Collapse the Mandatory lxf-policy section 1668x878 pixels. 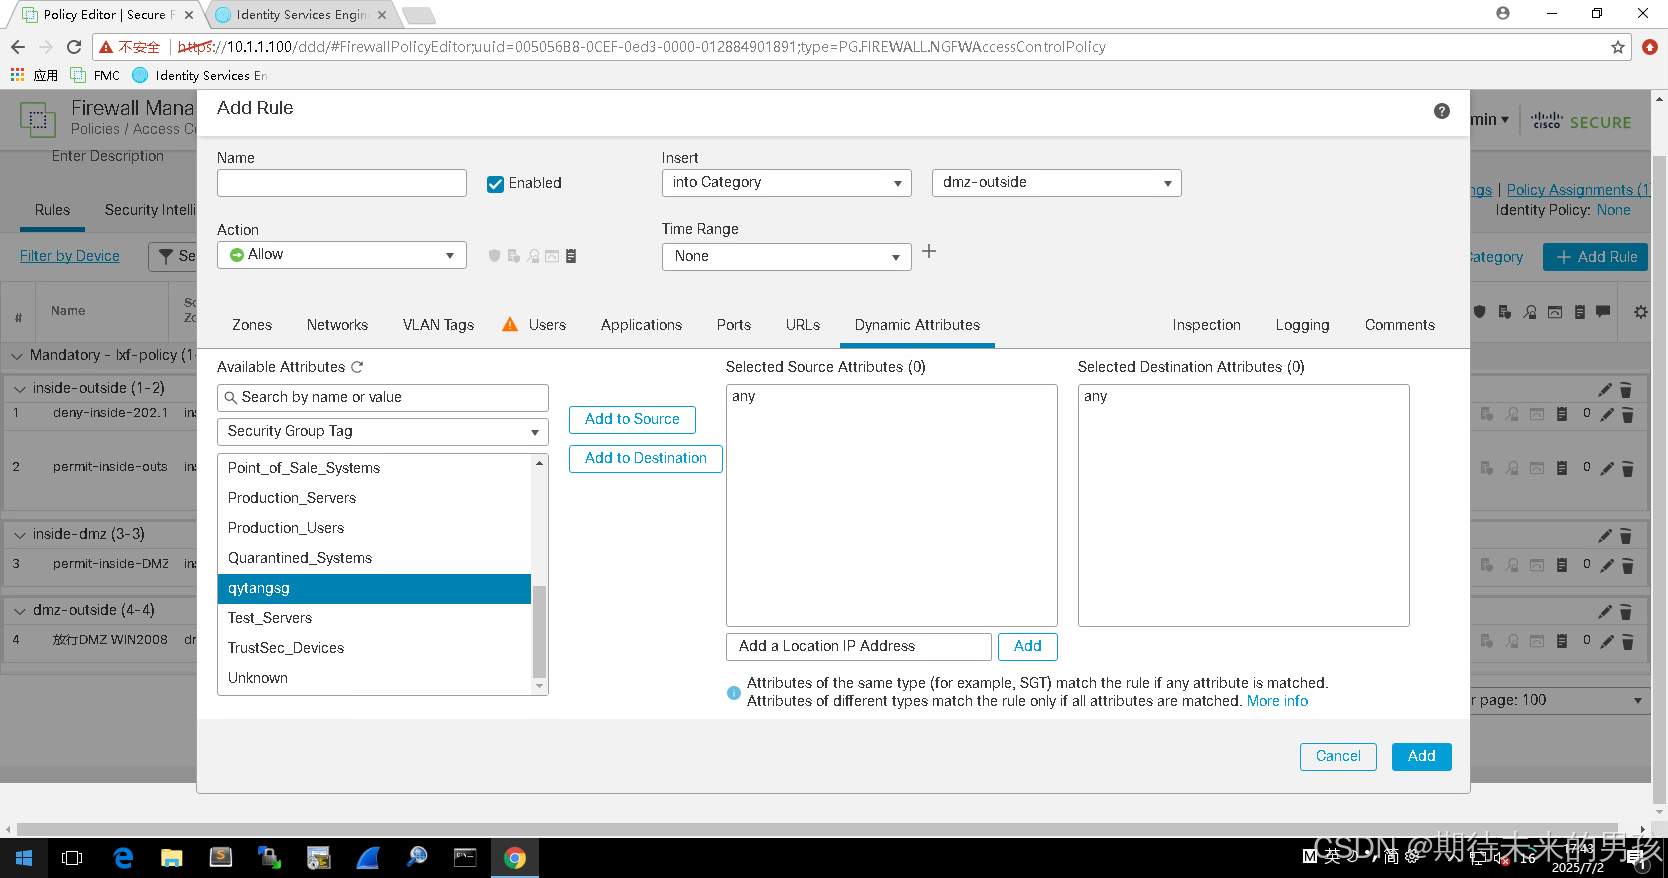pyautogui.click(x=17, y=356)
